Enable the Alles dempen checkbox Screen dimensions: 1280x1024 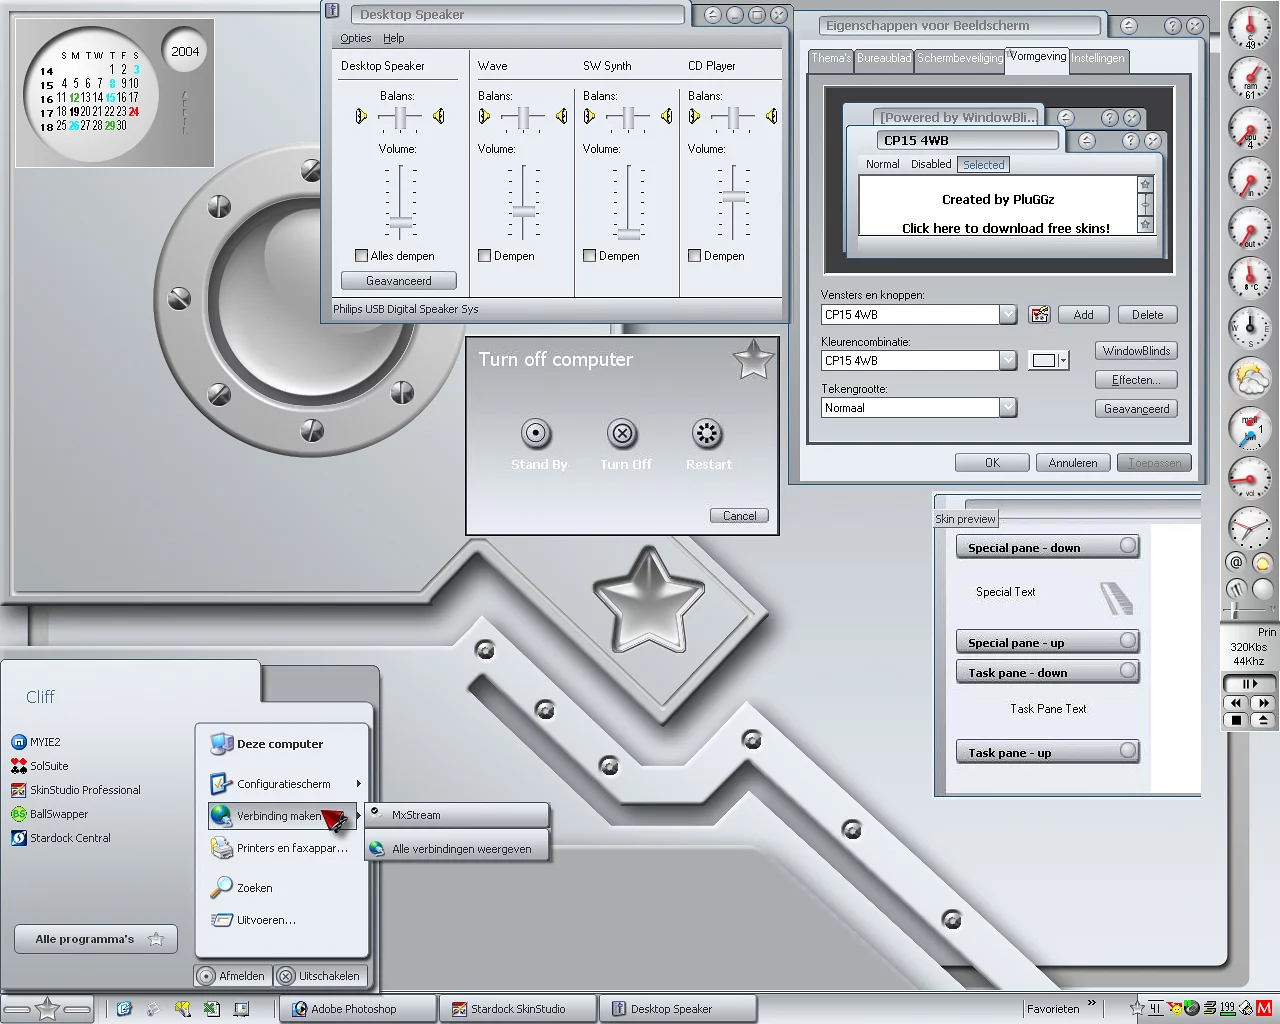click(x=362, y=256)
